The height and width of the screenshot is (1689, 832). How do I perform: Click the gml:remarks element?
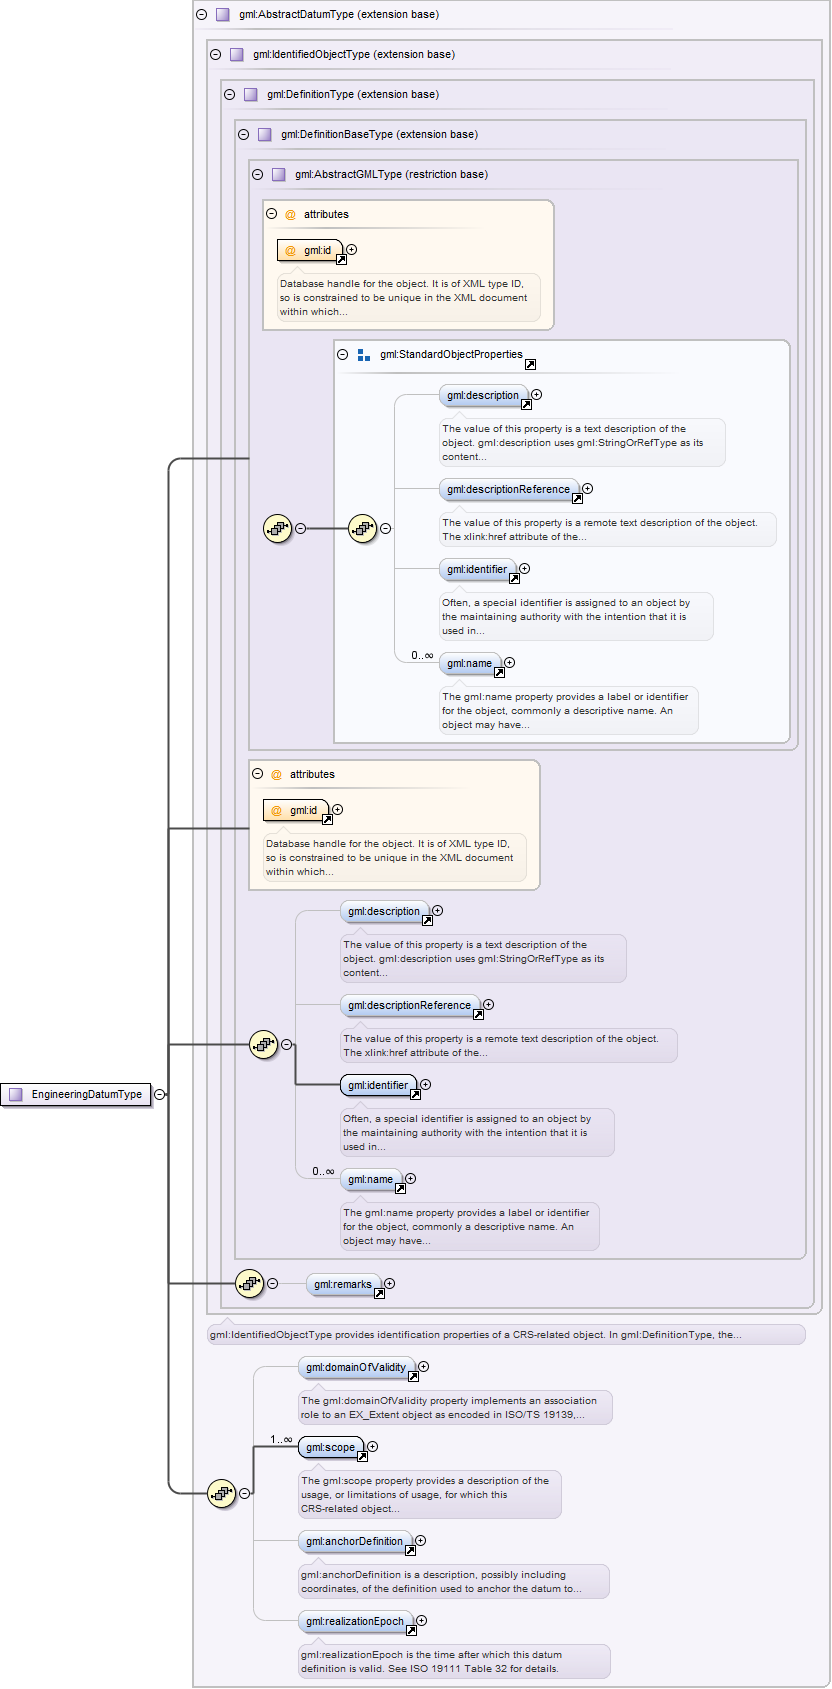point(342,1284)
